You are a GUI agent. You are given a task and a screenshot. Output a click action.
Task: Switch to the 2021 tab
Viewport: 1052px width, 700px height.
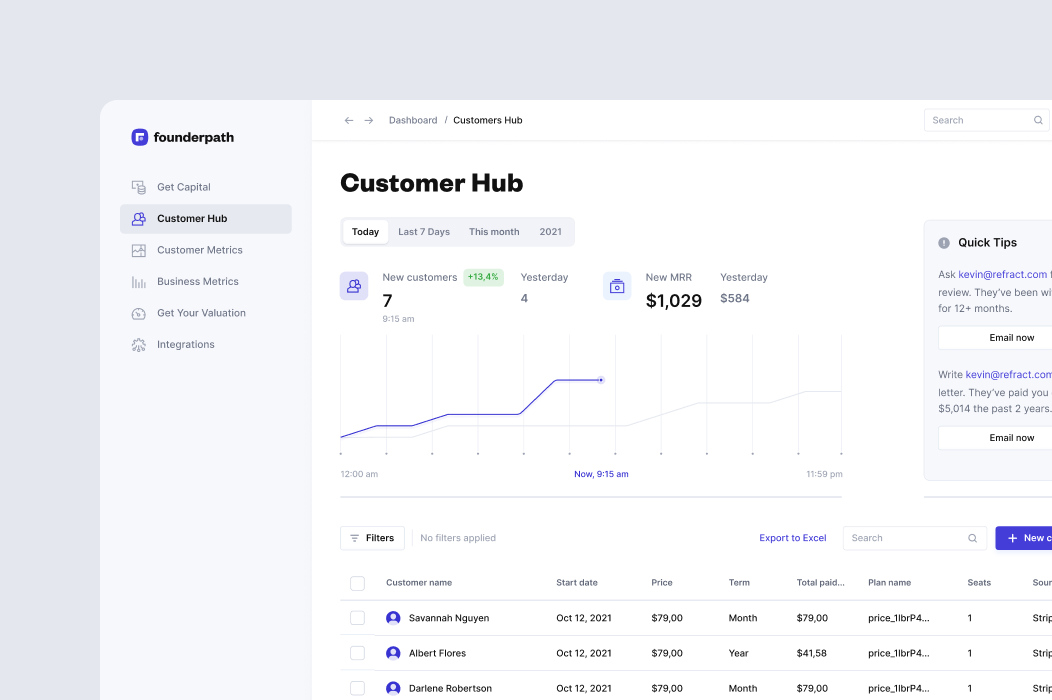point(550,232)
